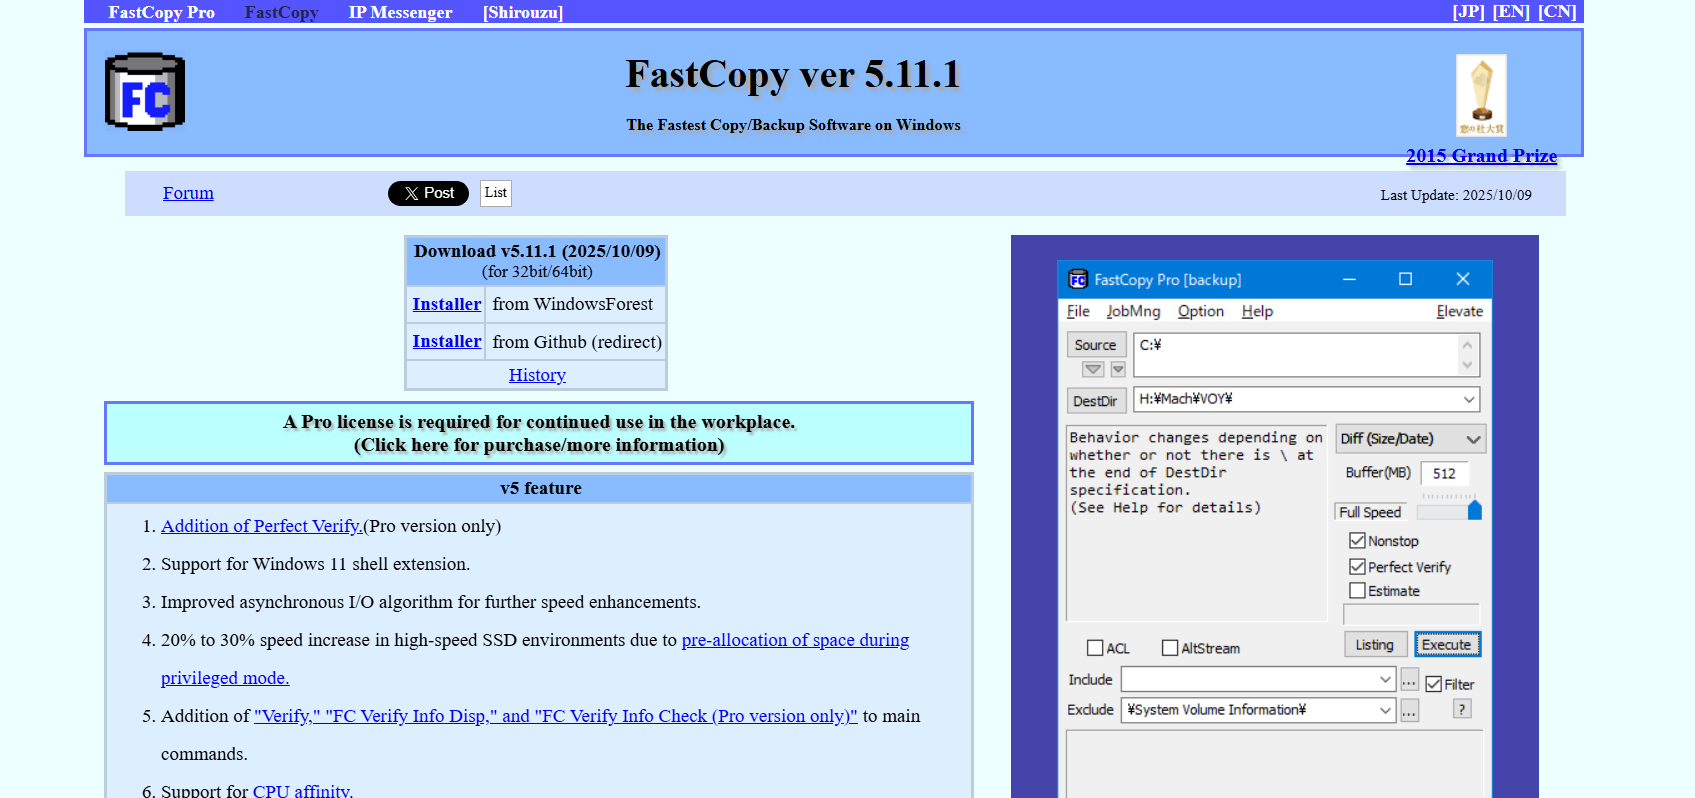Open the CPU affinity link
1695x798 pixels.
303,791
